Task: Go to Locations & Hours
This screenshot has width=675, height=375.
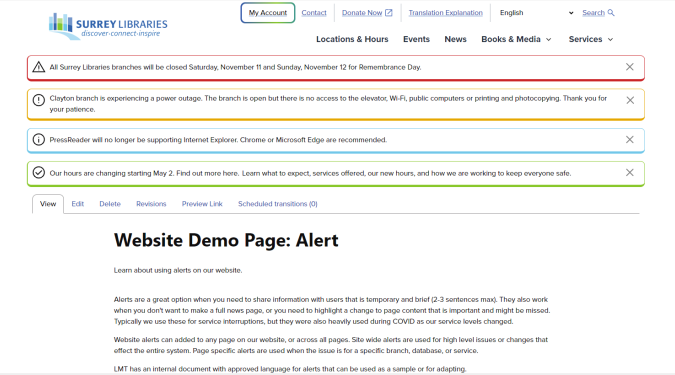Action: (x=352, y=39)
